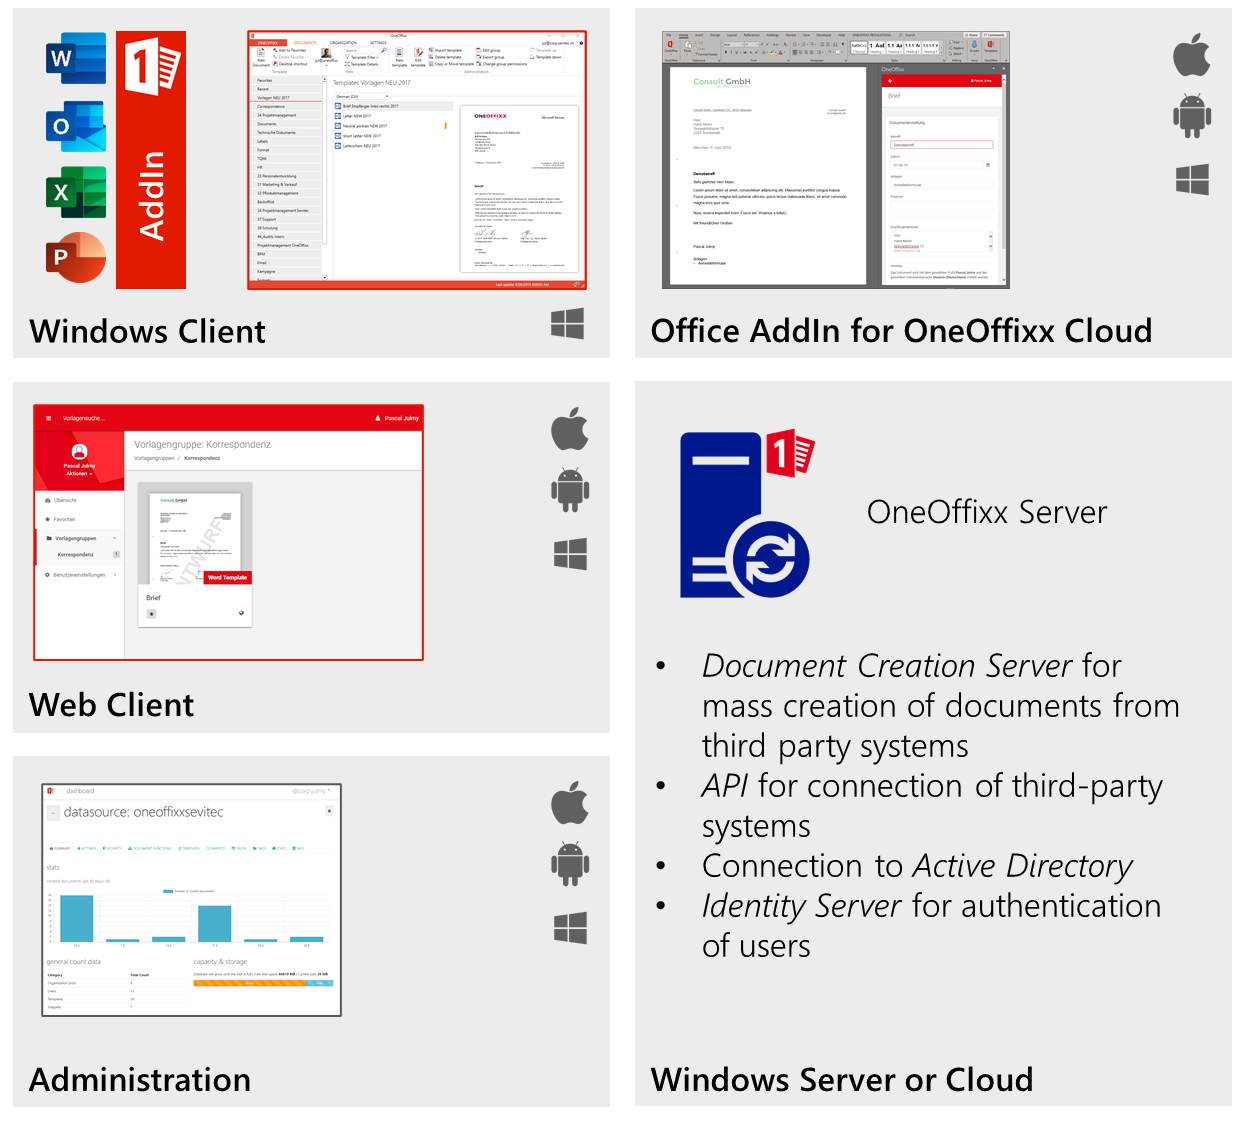Image resolution: width=1243 pixels, height=1121 pixels.
Task: Click the Word Template badge on Brief card
Action: click(x=228, y=577)
